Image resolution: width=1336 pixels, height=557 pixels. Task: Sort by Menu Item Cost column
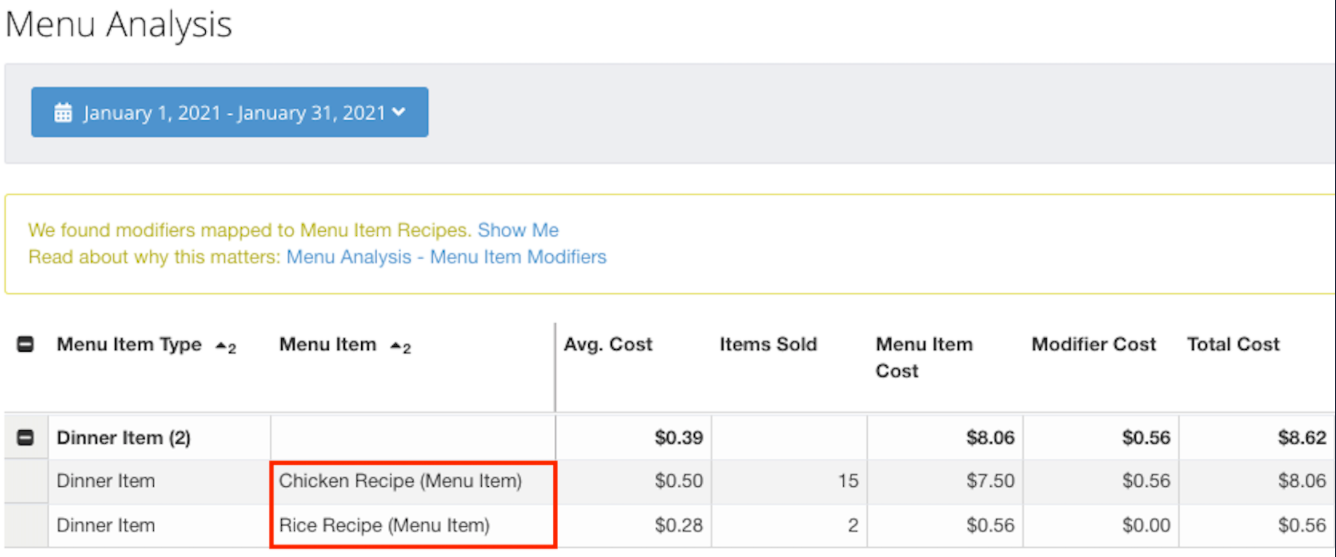point(924,357)
